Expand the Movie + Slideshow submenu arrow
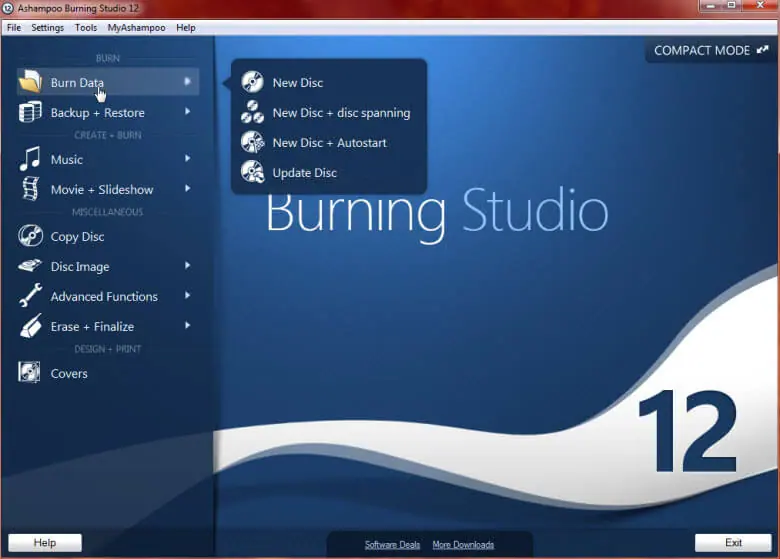 (188, 188)
